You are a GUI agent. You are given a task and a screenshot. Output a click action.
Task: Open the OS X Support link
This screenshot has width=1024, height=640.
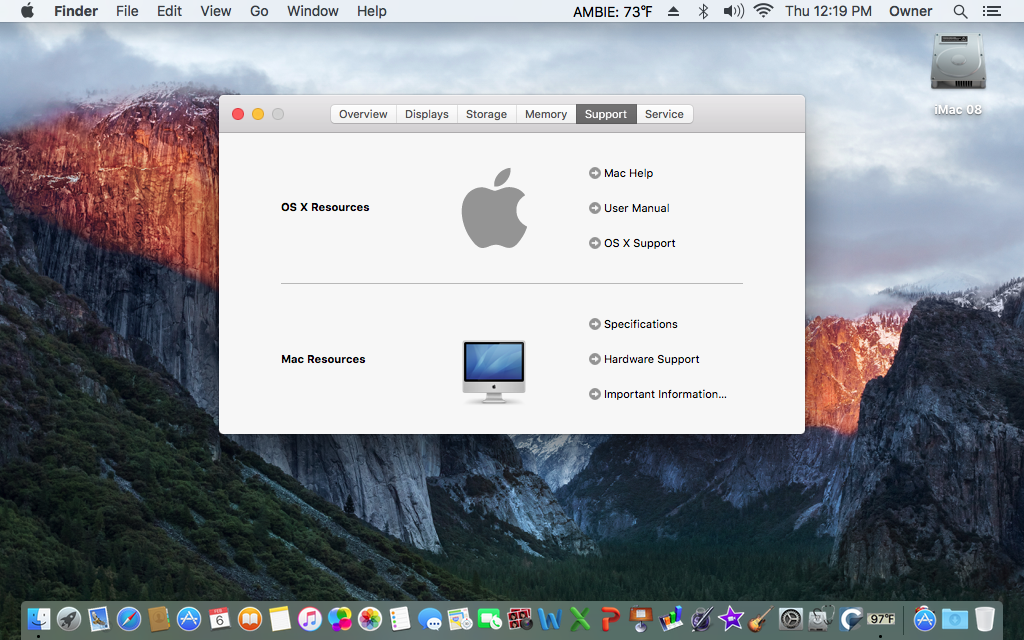click(632, 243)
